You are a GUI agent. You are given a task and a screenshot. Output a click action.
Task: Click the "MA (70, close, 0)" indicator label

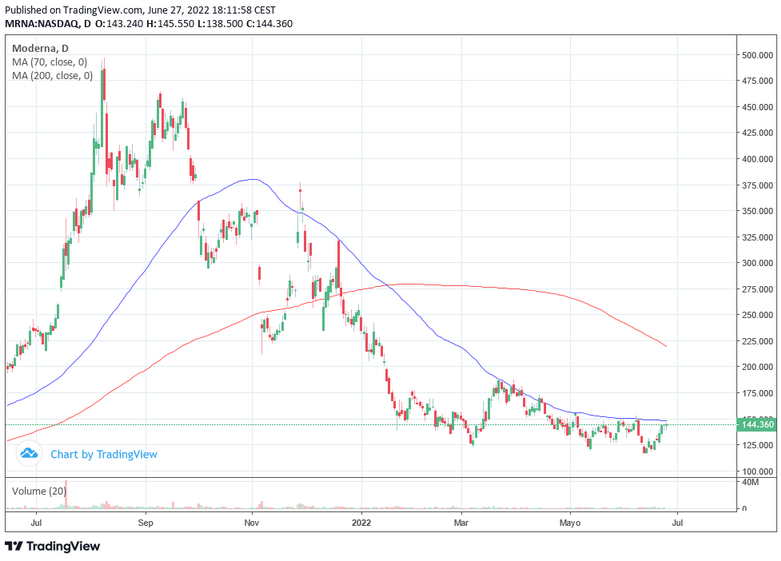pos(49,62)
